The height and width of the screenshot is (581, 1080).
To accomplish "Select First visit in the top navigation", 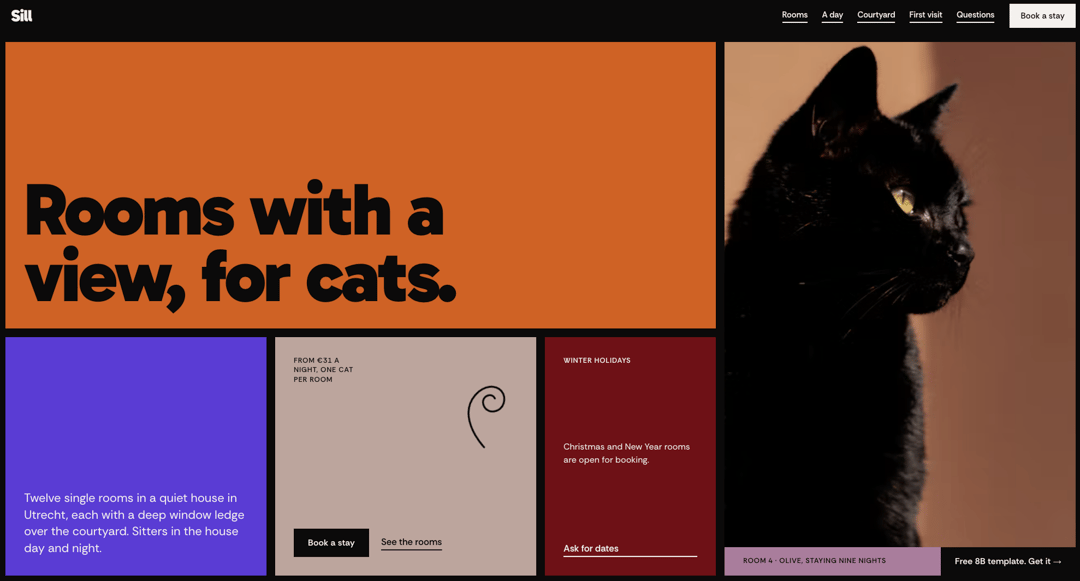I will point(926,15).
